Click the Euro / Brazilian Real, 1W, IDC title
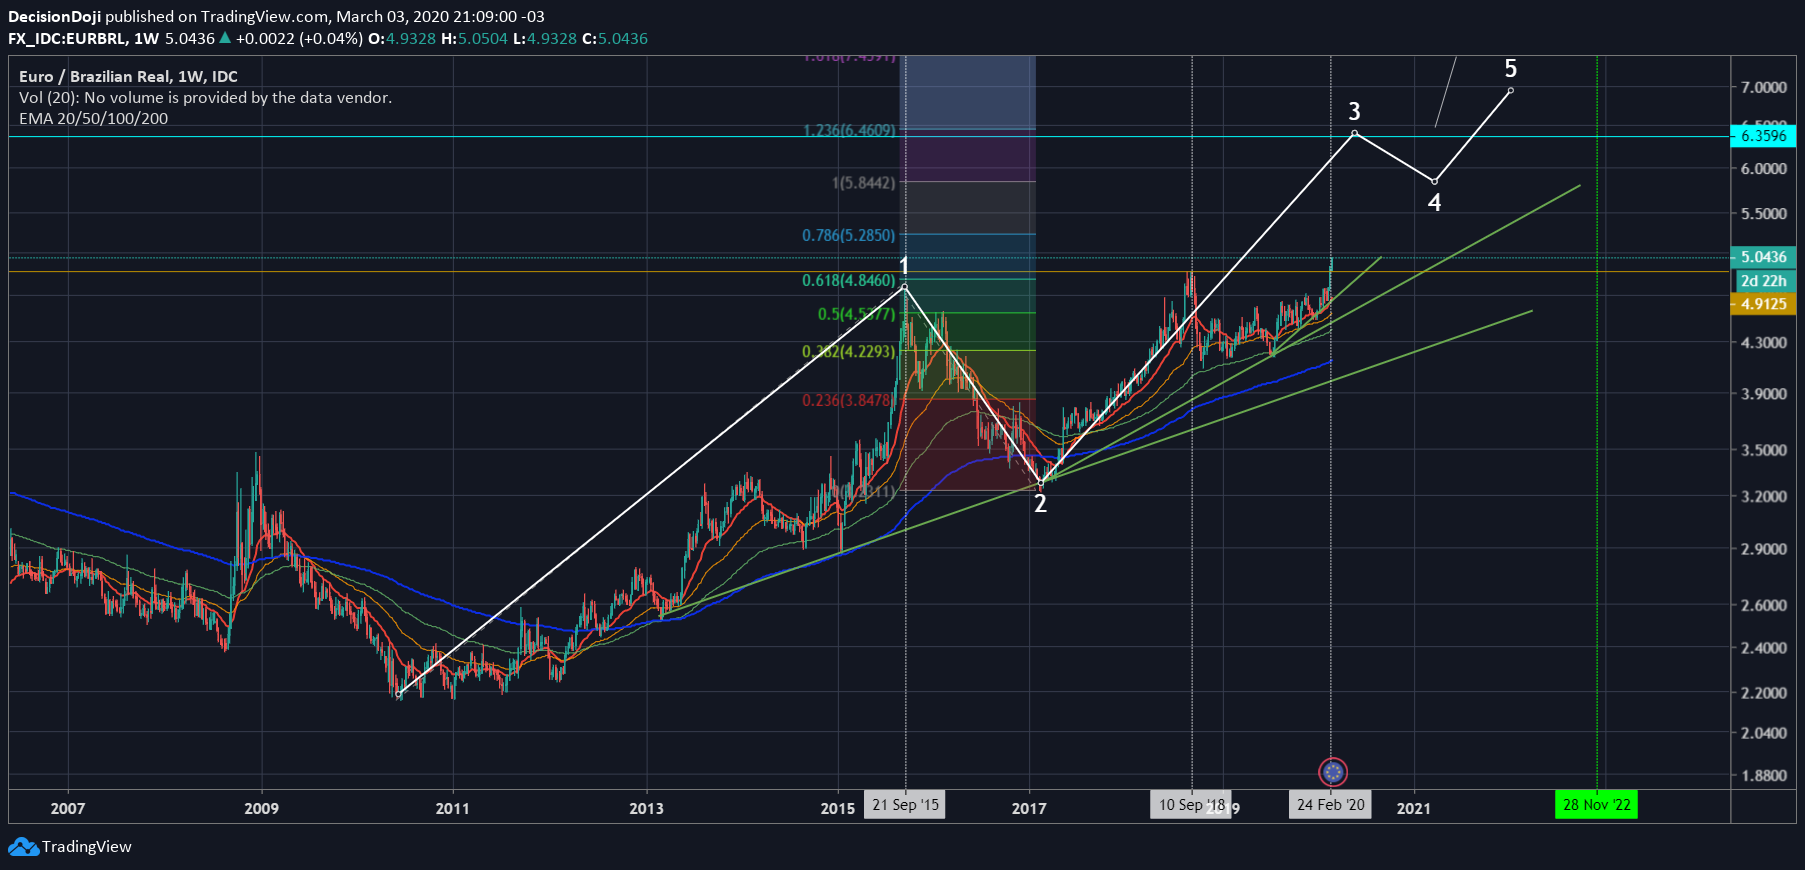 point(128,76)
